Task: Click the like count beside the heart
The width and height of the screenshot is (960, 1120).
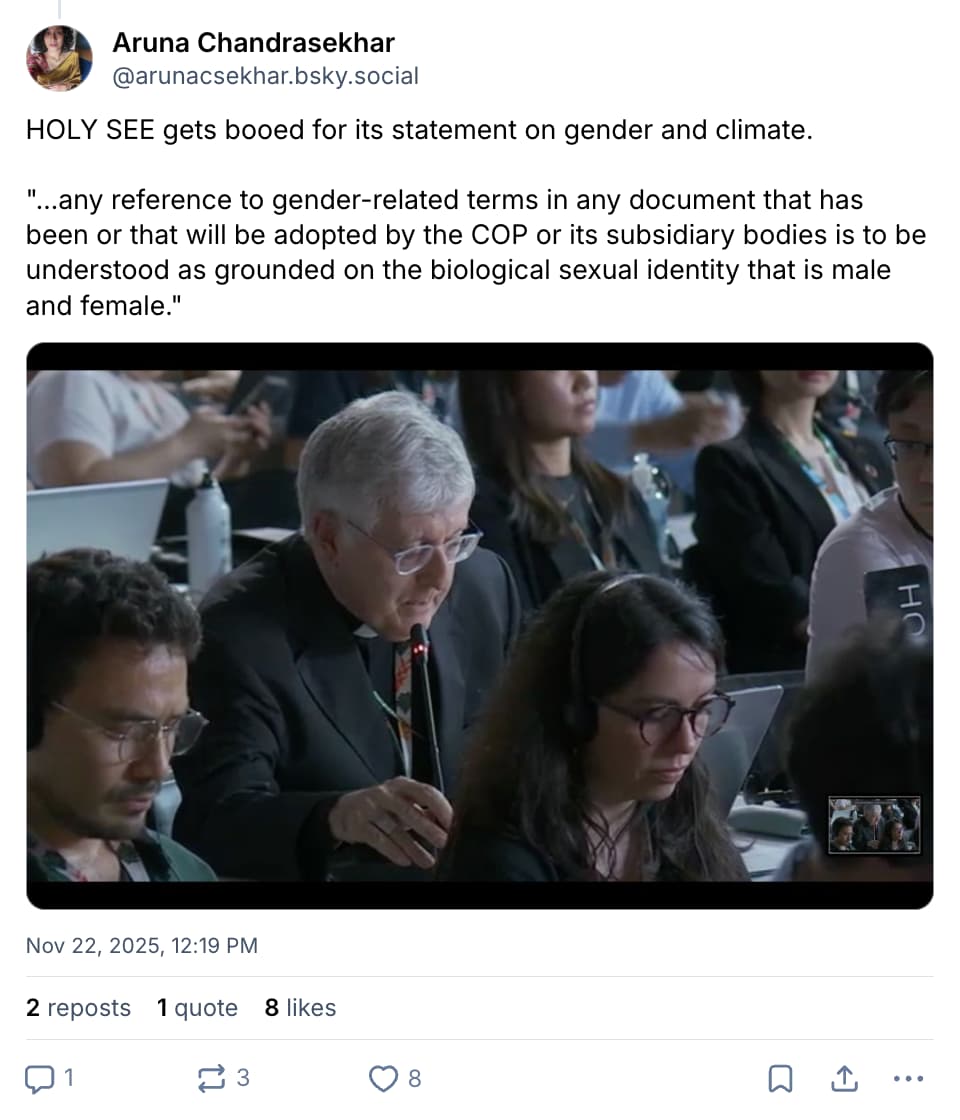Action: point(414,1079)
